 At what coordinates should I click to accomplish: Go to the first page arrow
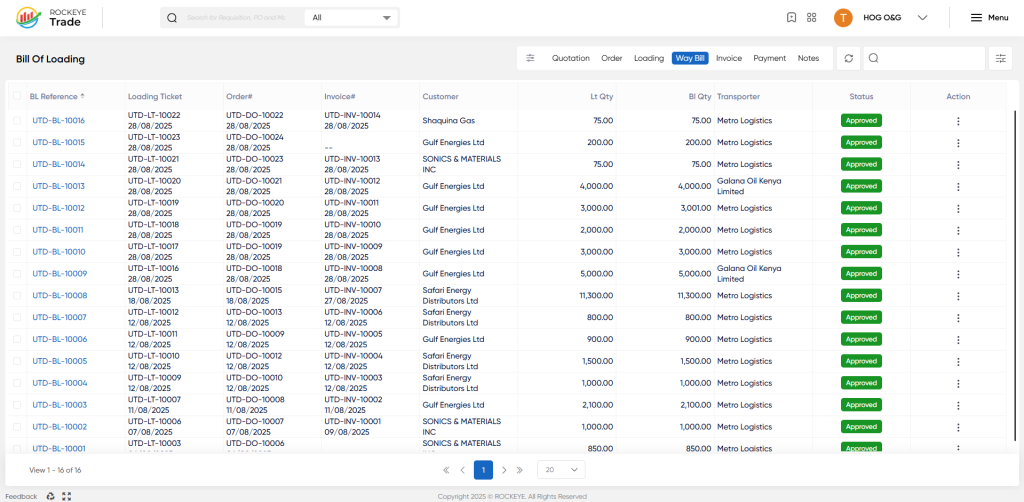447,470
